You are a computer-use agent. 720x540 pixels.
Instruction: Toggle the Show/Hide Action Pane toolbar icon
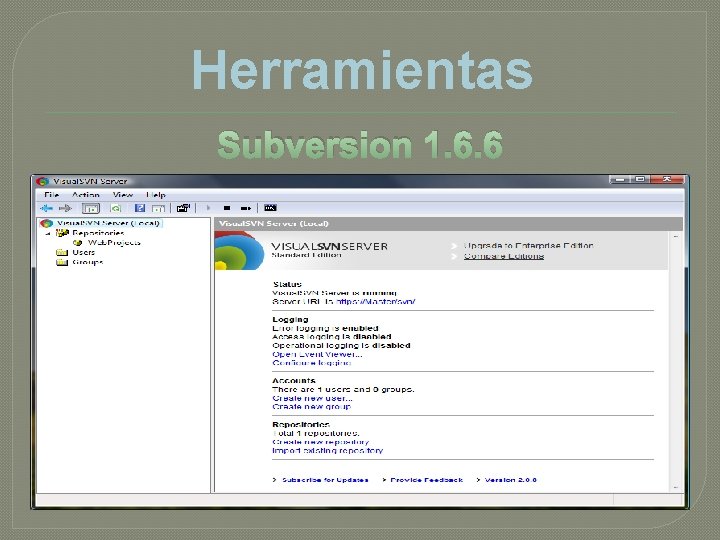click(158, 208)
